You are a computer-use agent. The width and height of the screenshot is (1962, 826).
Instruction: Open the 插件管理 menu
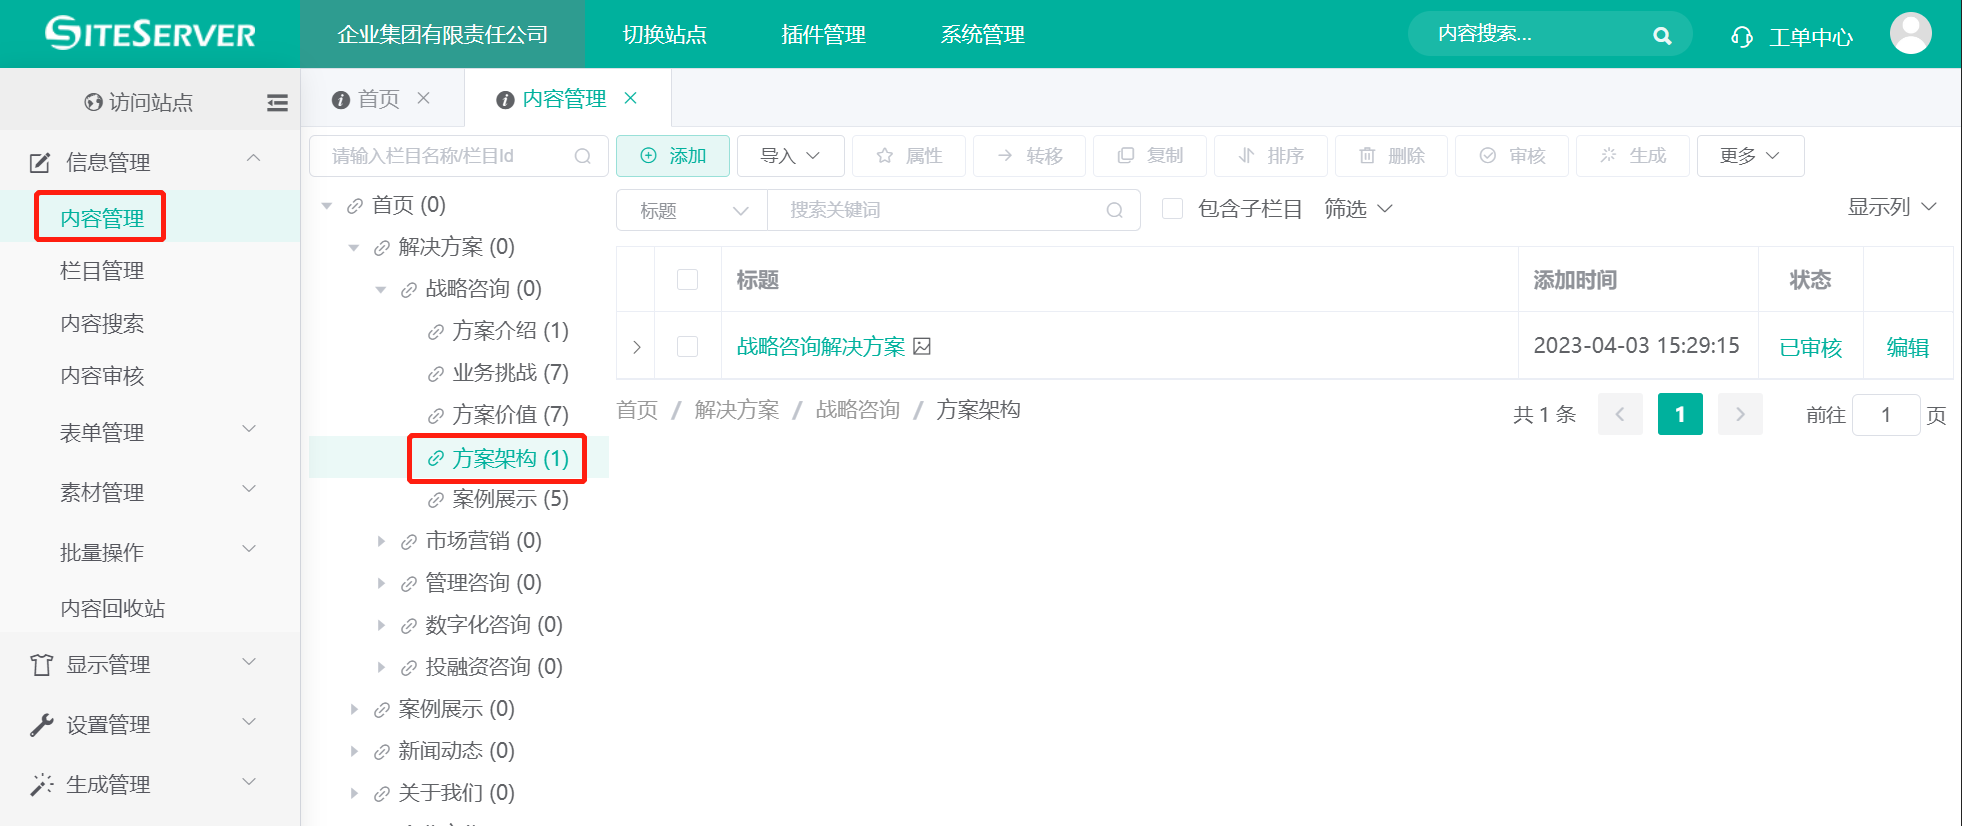coord(823,35)
